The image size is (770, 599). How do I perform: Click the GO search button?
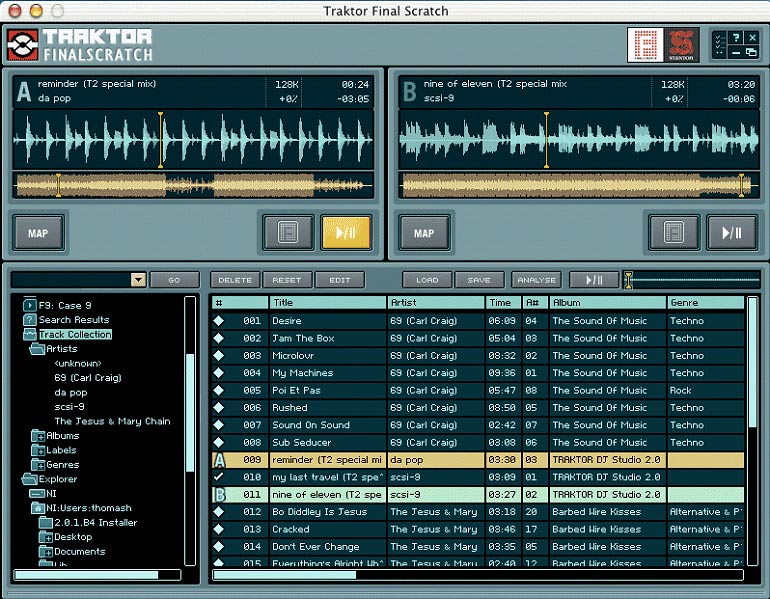tap(174, 280)
